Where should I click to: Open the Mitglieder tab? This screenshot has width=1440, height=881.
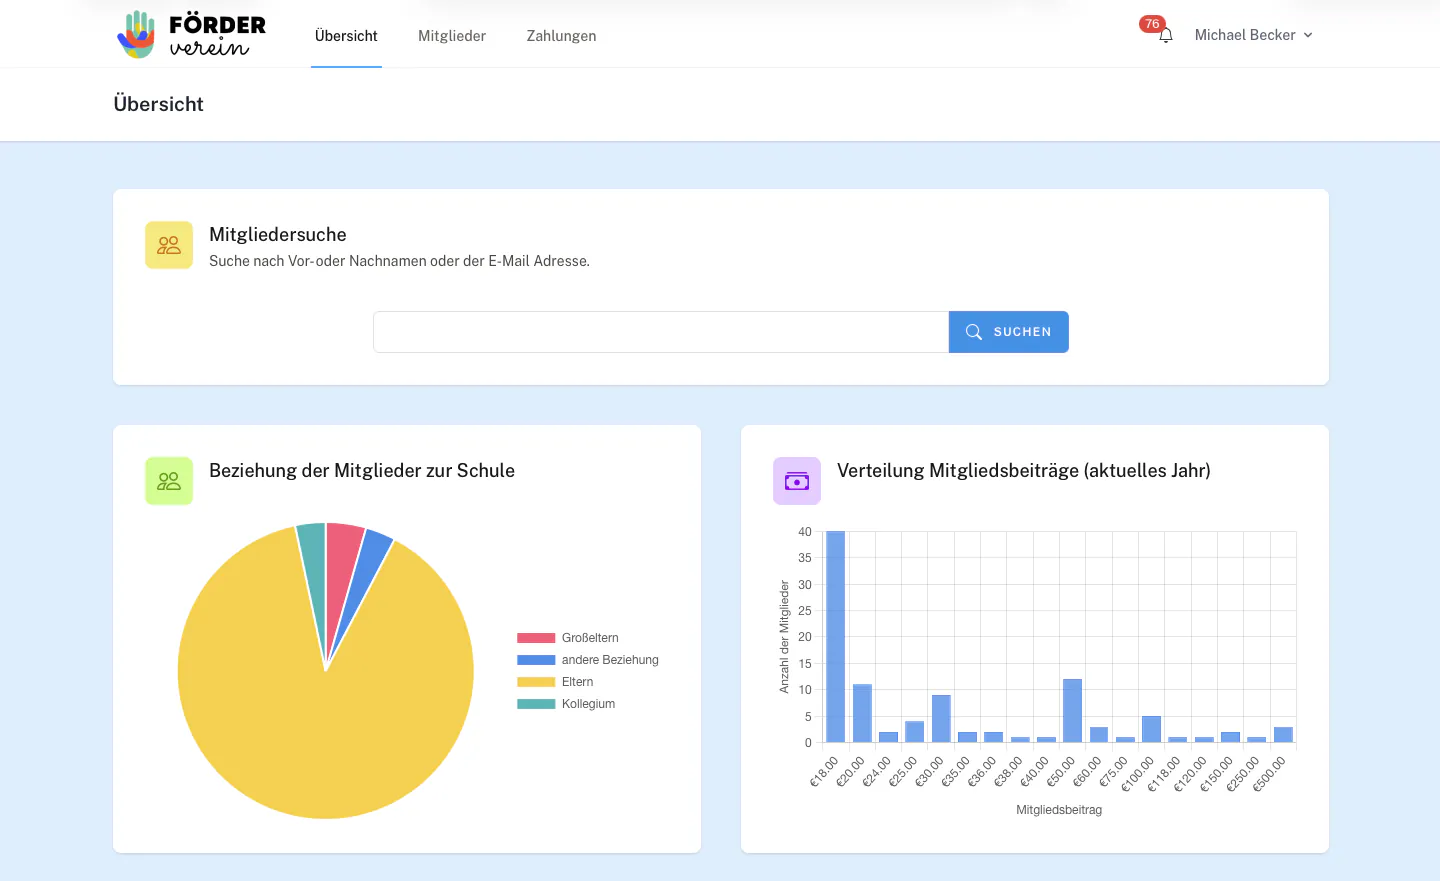(452, 36)
